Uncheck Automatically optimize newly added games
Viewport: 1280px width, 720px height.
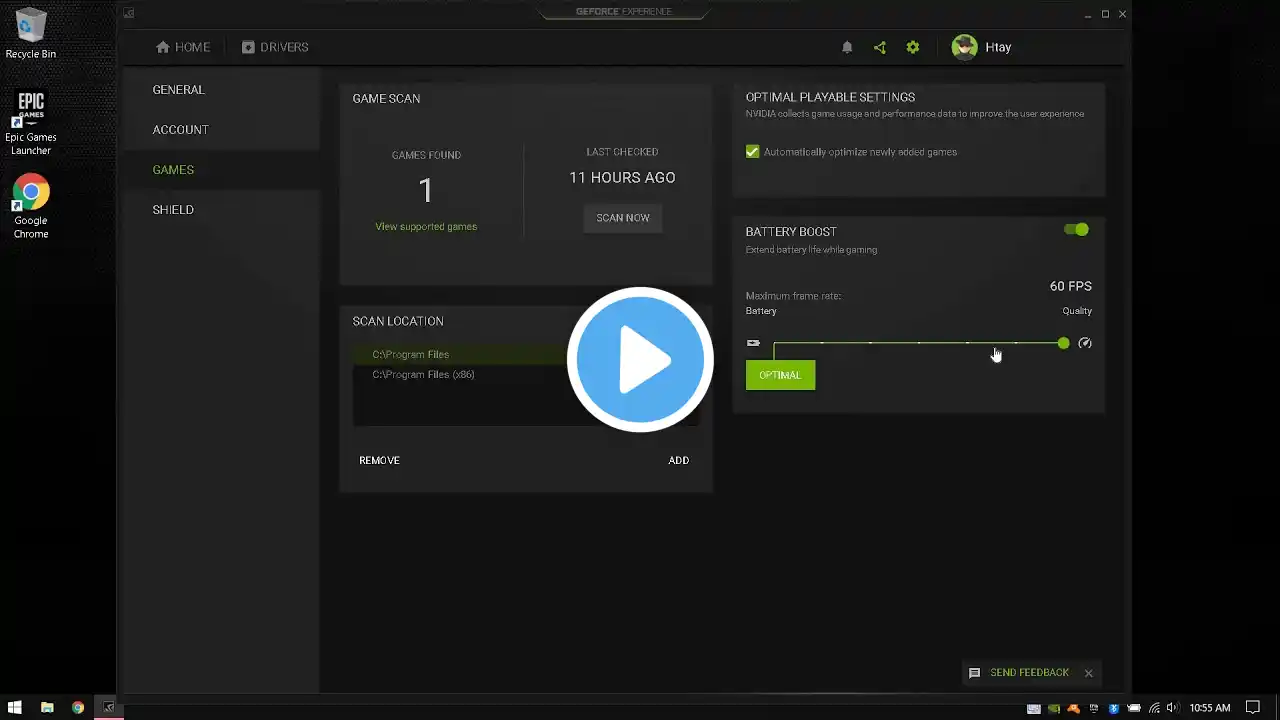click(x=752, y=152)
